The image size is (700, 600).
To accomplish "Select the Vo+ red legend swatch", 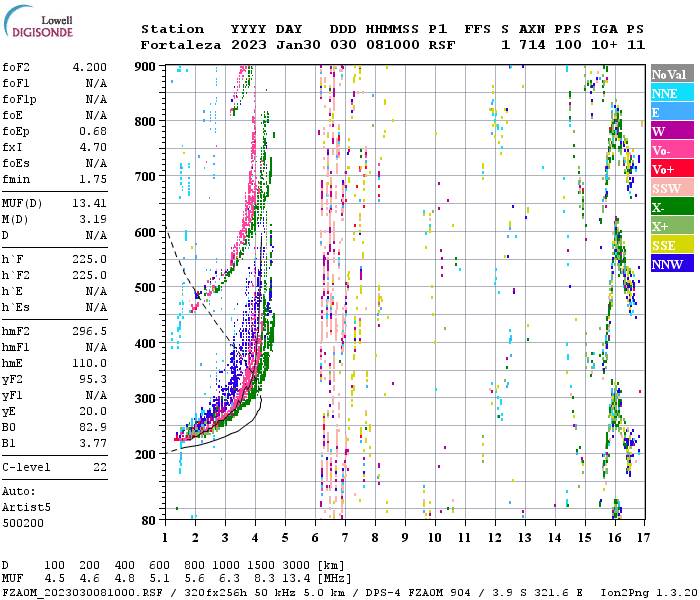I will coord(672,169).
